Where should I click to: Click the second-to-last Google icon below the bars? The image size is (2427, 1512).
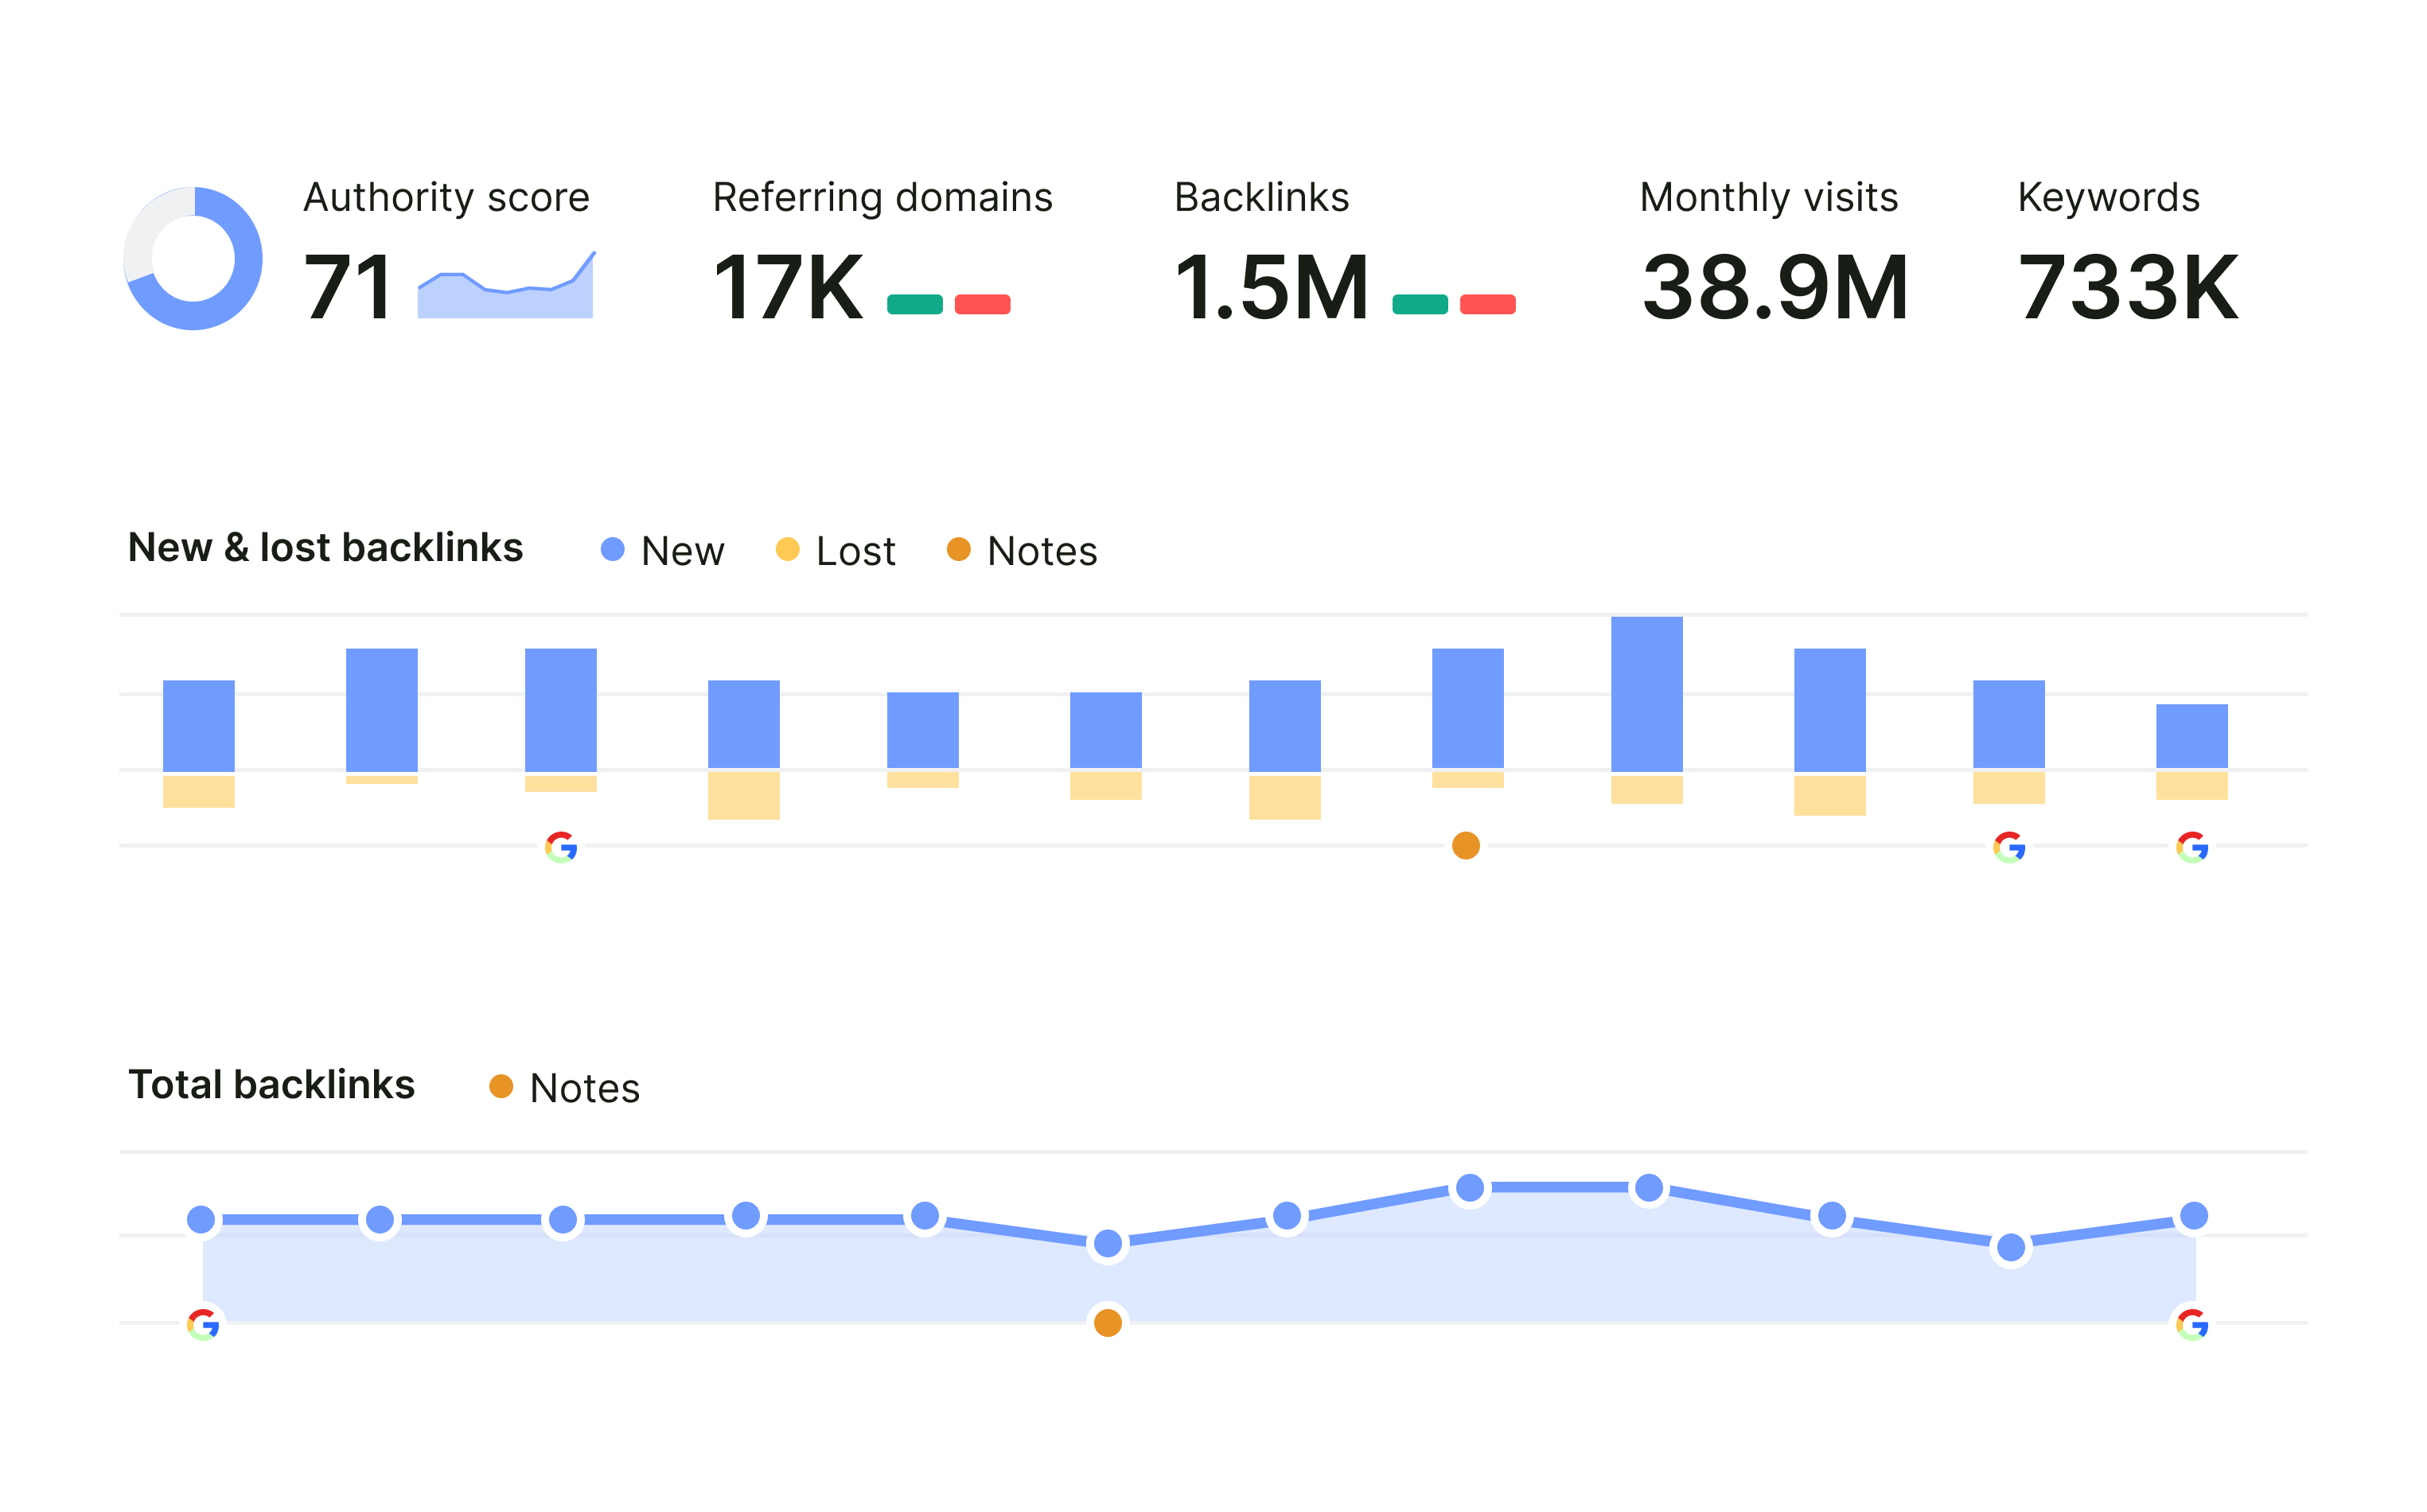(x=2010, y=847)
